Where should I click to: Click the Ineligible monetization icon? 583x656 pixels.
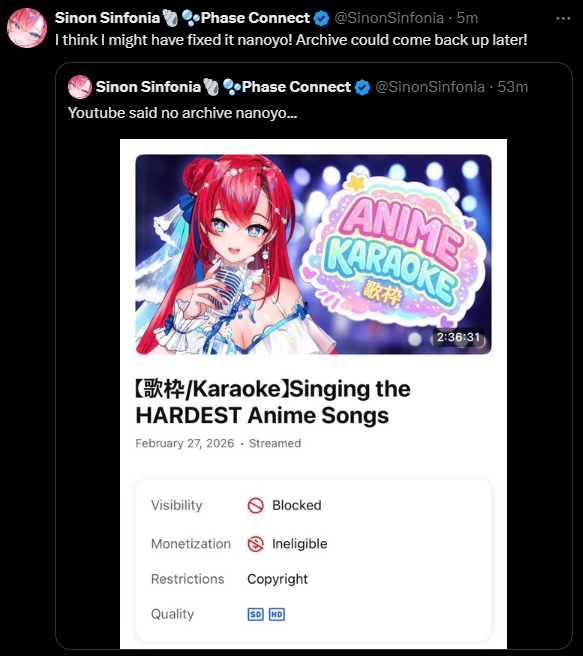(x=256, y=544)
